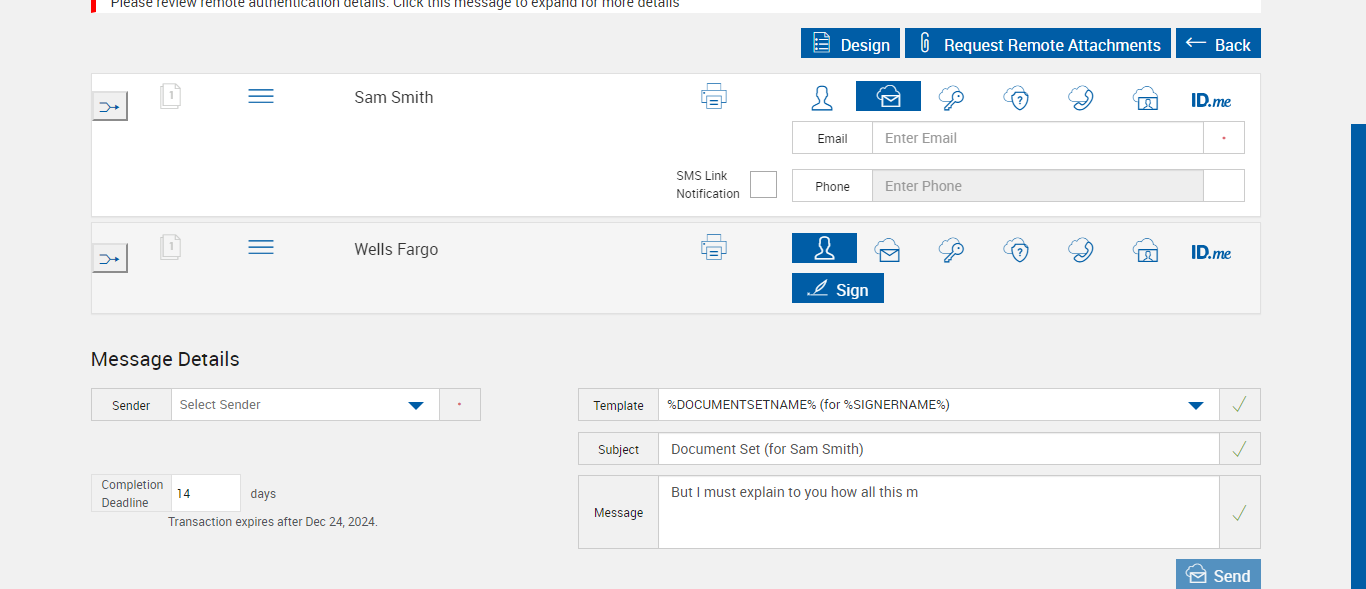
Task: Click the printer icon in Sam Smith's row
Action: coord(714,97)
